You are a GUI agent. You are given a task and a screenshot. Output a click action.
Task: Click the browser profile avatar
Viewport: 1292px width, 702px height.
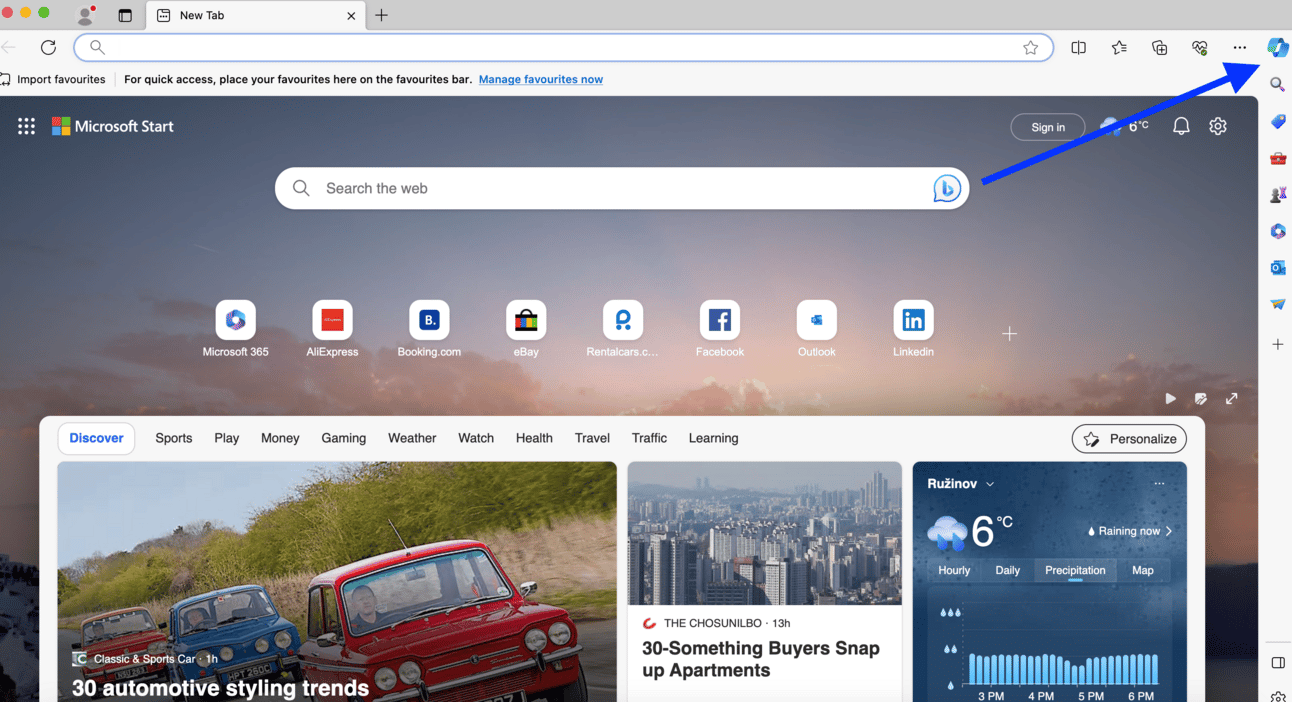[x=86, y=16]
